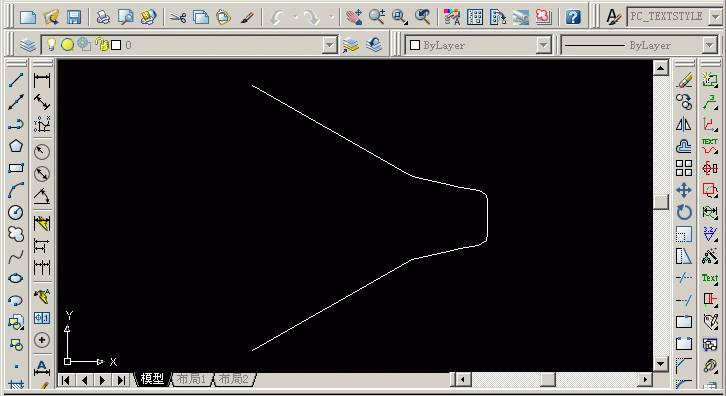This screenshot has width=726, height=396.
Task: Select the Rectangle tool
Action: [16, 168]
